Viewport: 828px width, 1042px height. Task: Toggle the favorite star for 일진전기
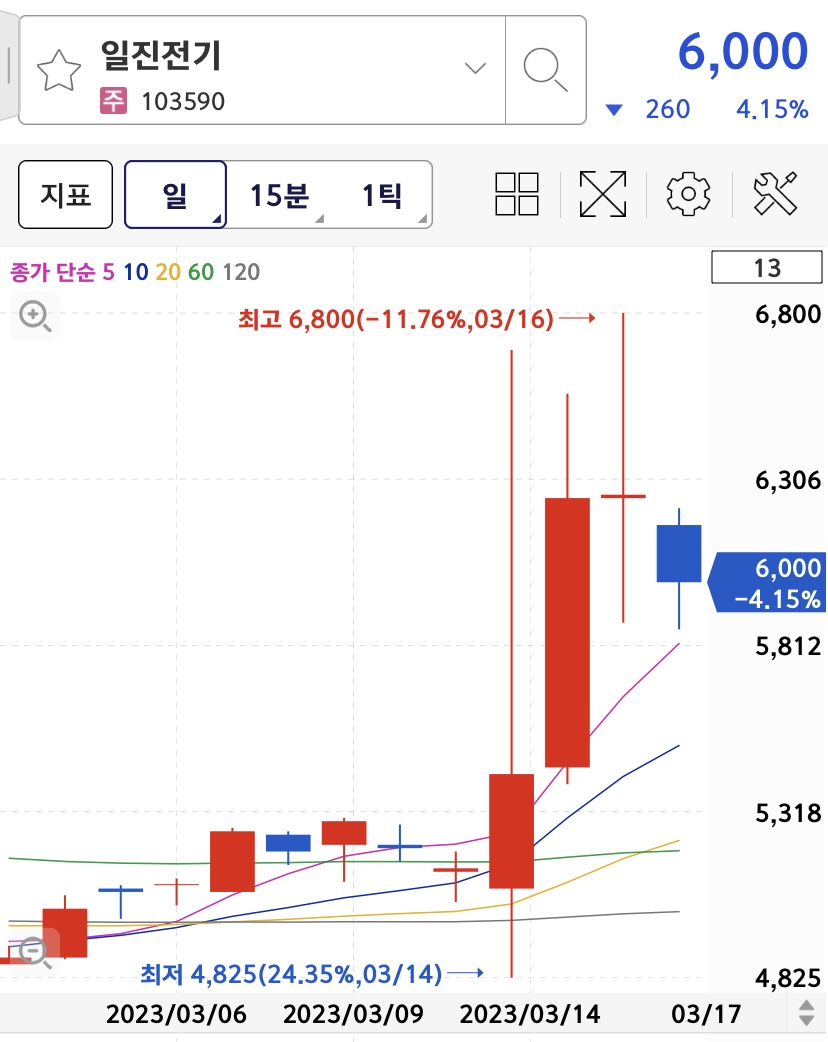click(x=60, y=67)
